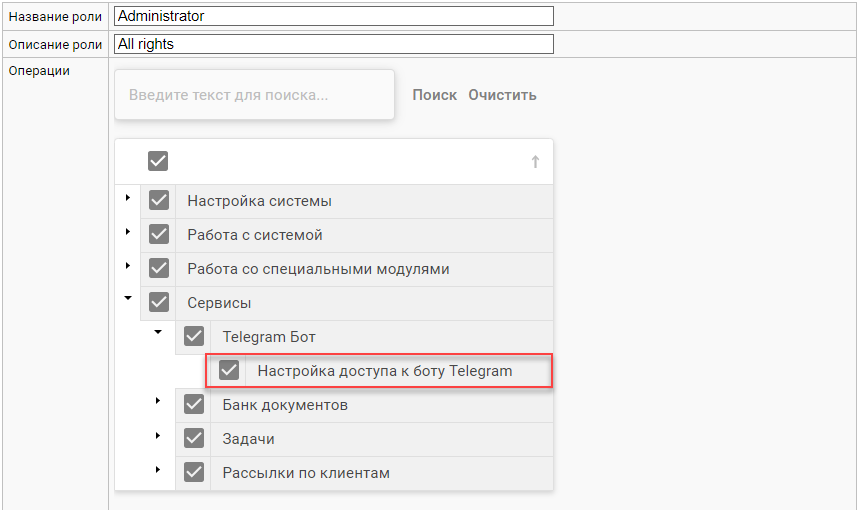Screen dimensions: 859x510
Task: Click the Очистить button
Action: [x=502, y=95]
